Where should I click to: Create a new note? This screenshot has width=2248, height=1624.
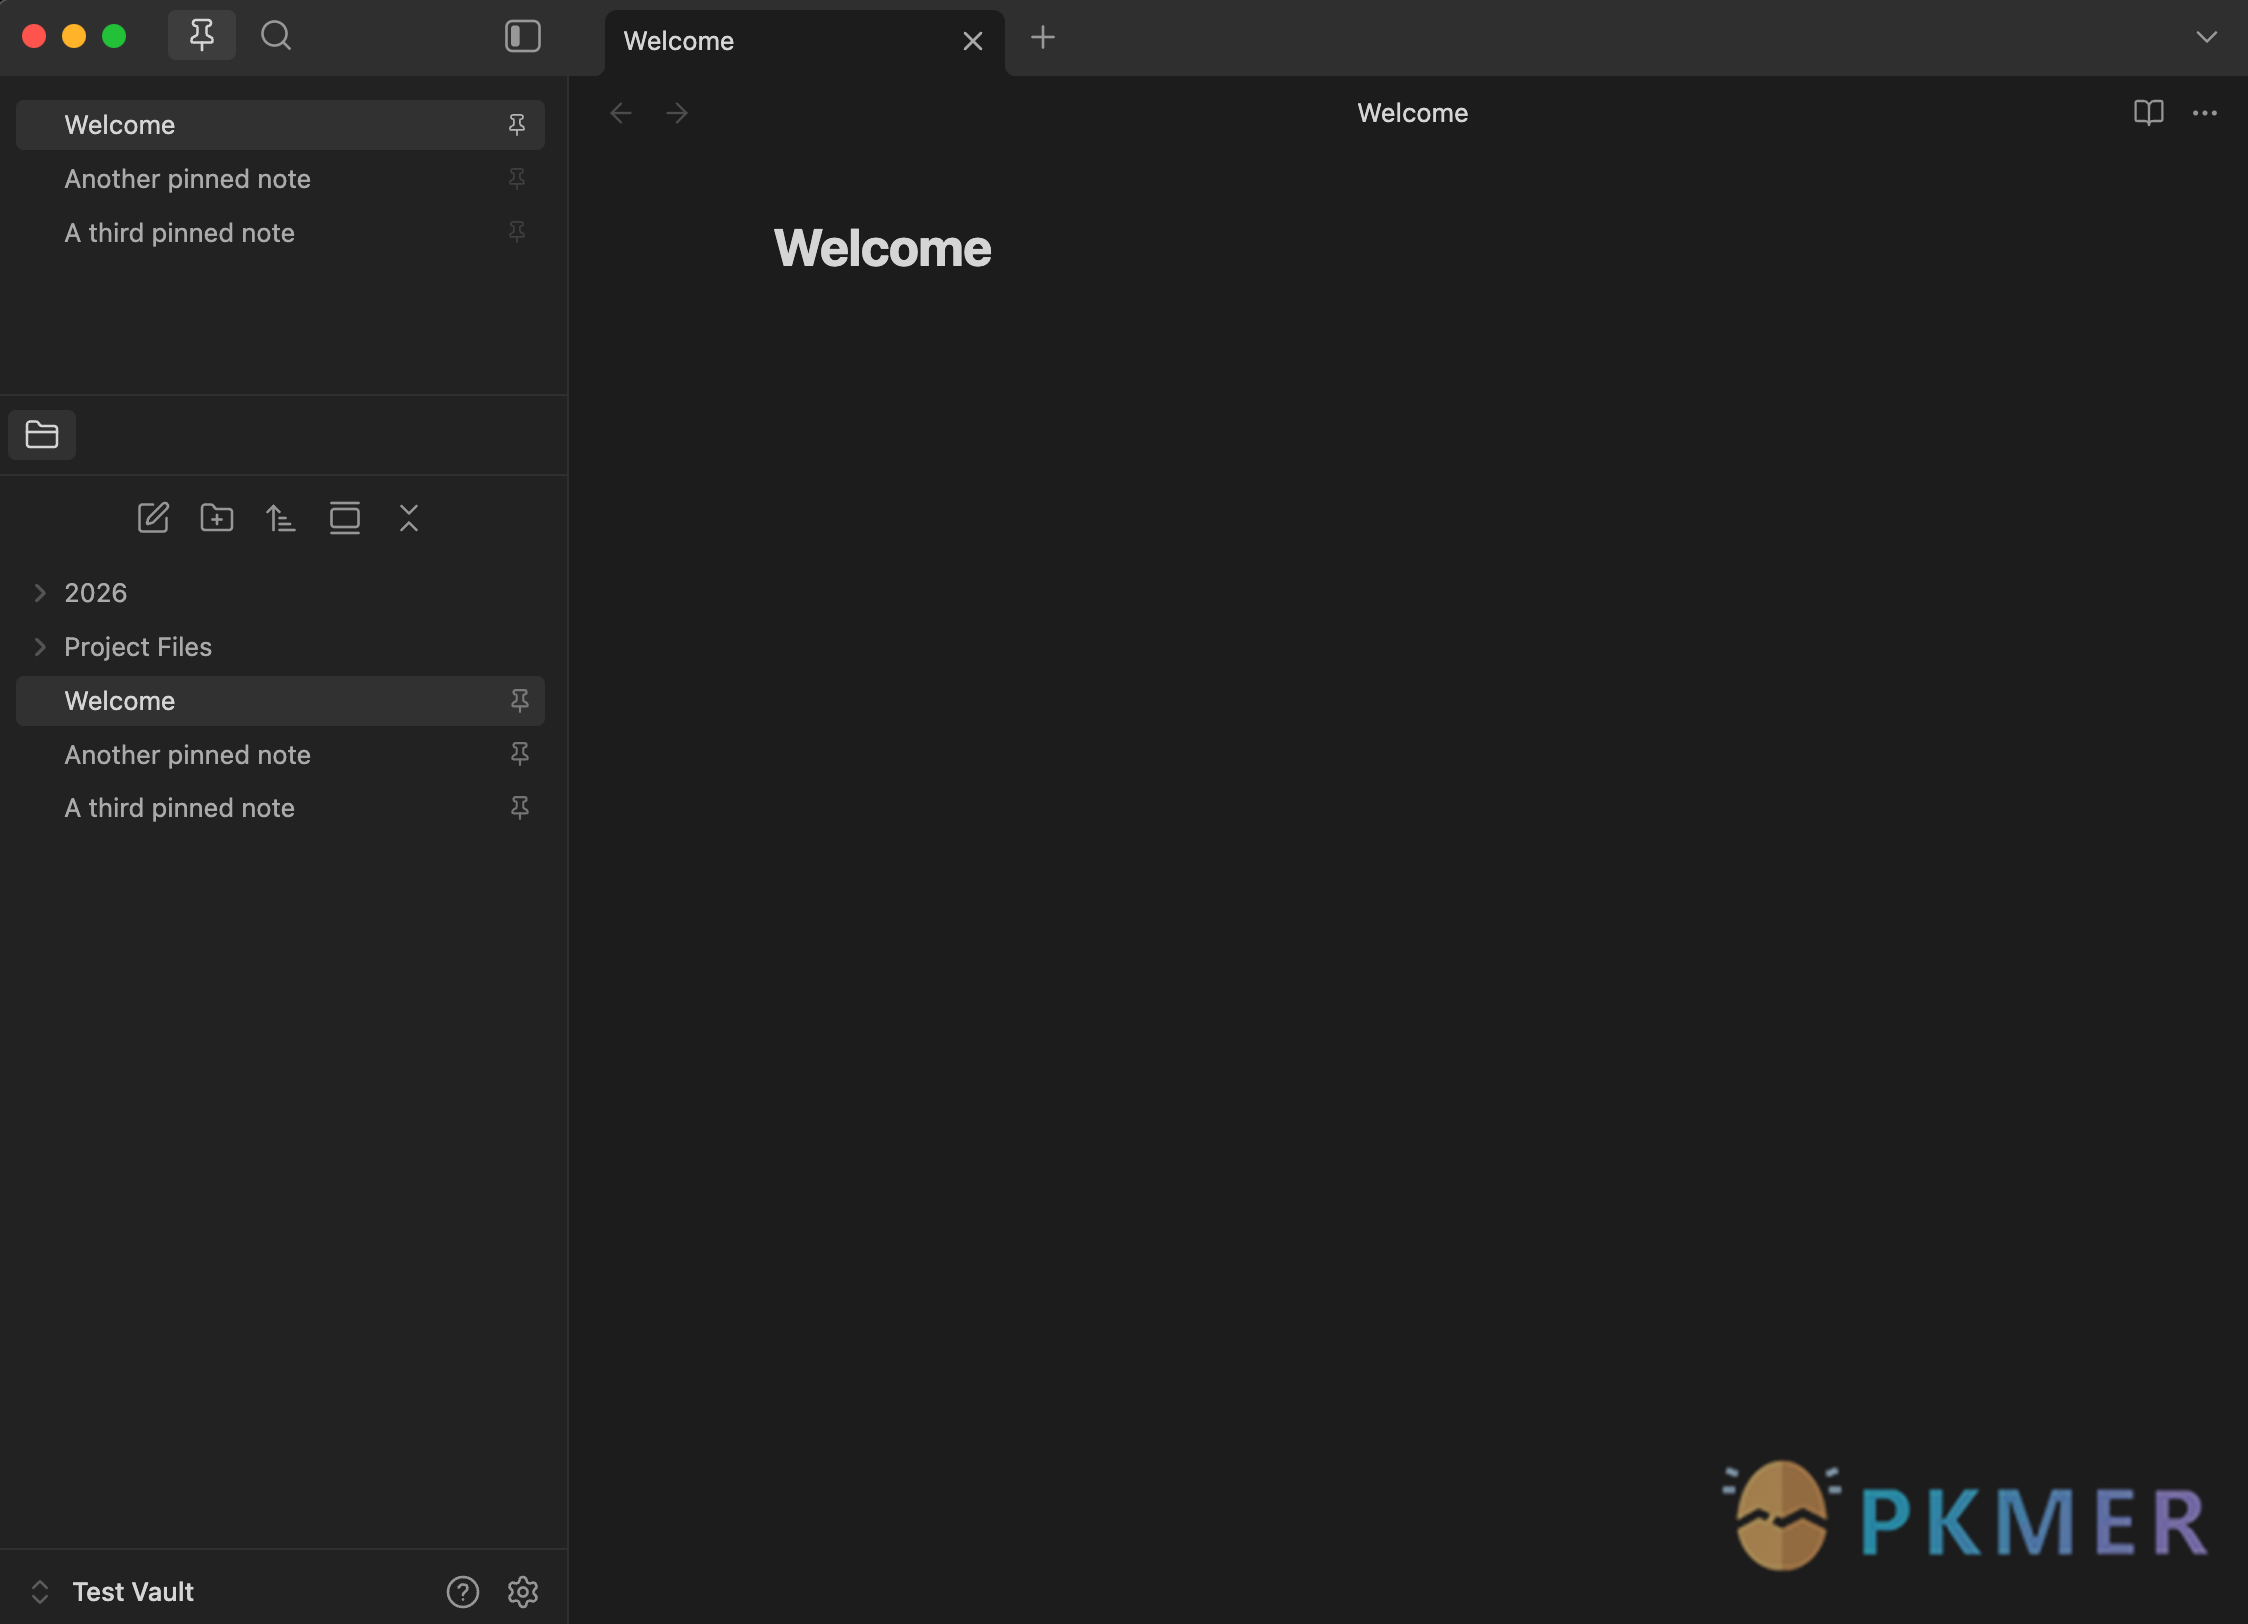153,518
